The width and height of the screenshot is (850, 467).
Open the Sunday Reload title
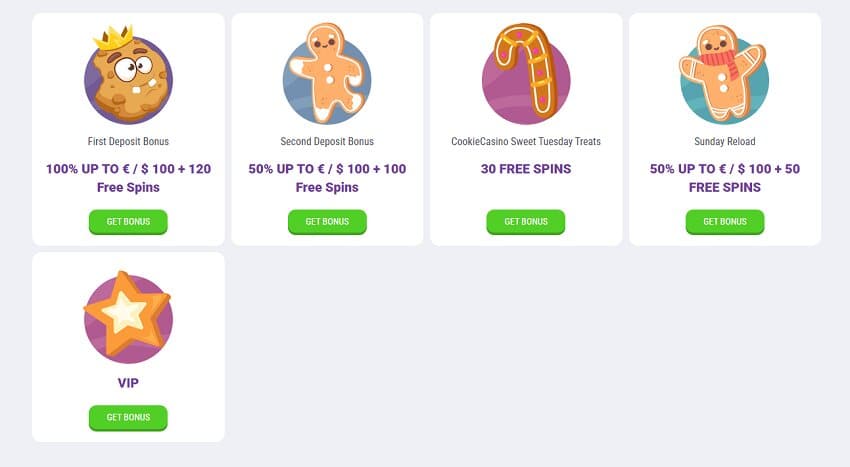725,142
